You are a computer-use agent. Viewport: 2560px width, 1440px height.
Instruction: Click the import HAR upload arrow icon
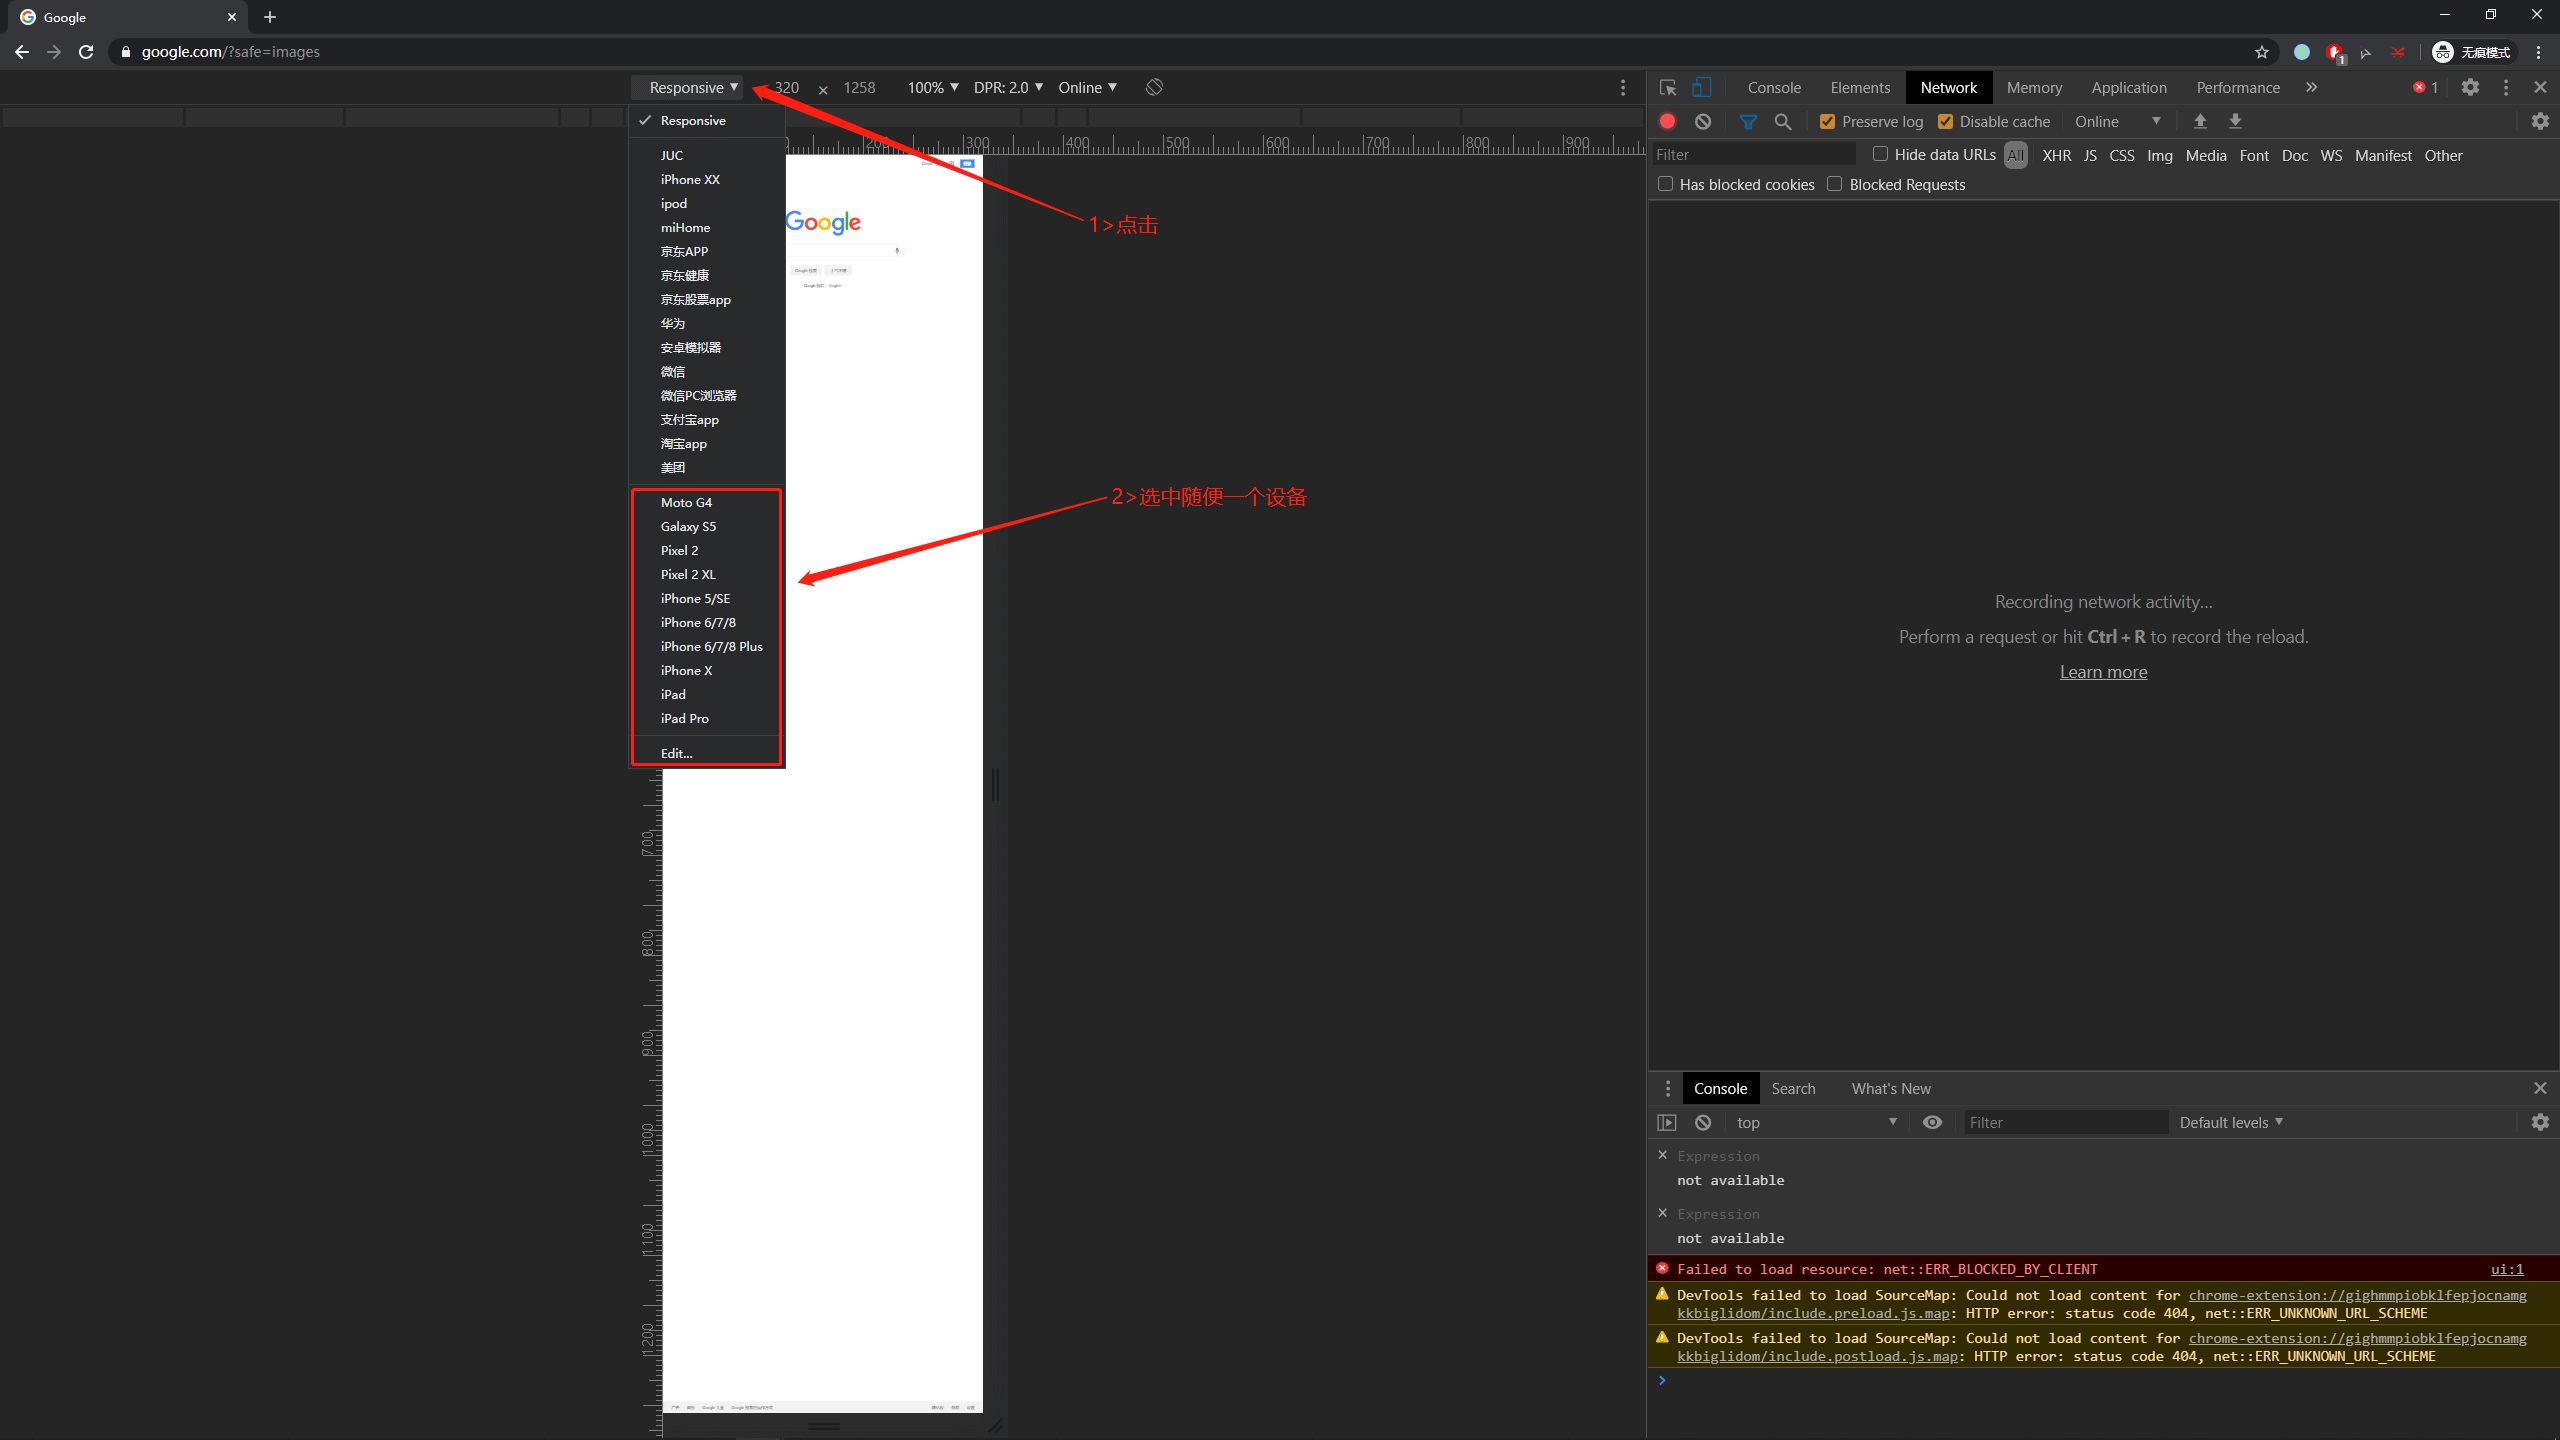click(2200, 121)
